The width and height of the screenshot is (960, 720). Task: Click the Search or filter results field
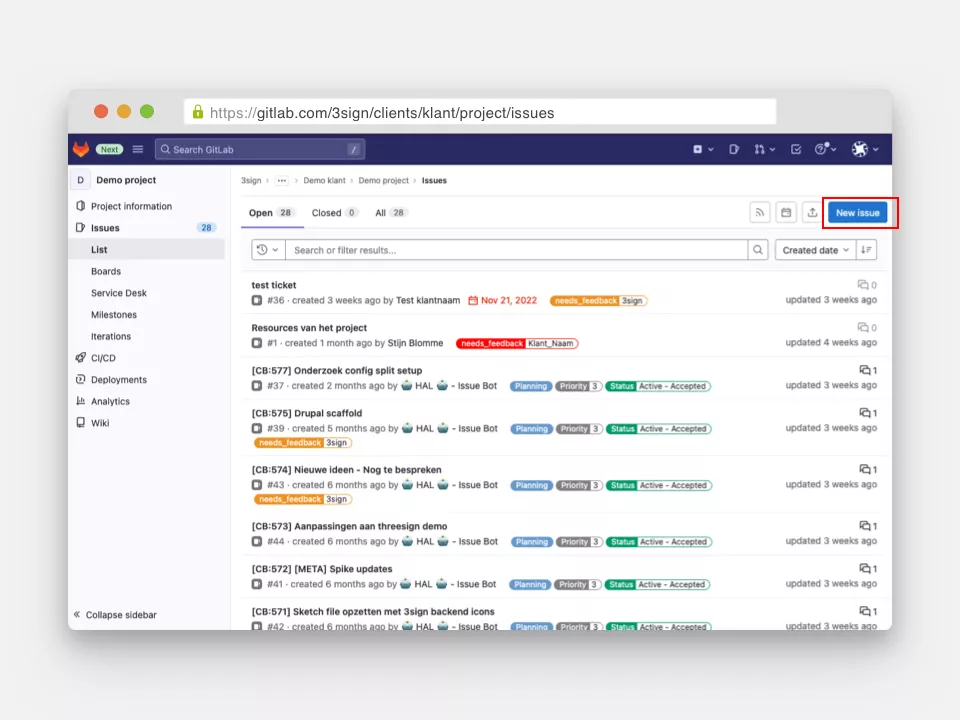click(515, 250)
